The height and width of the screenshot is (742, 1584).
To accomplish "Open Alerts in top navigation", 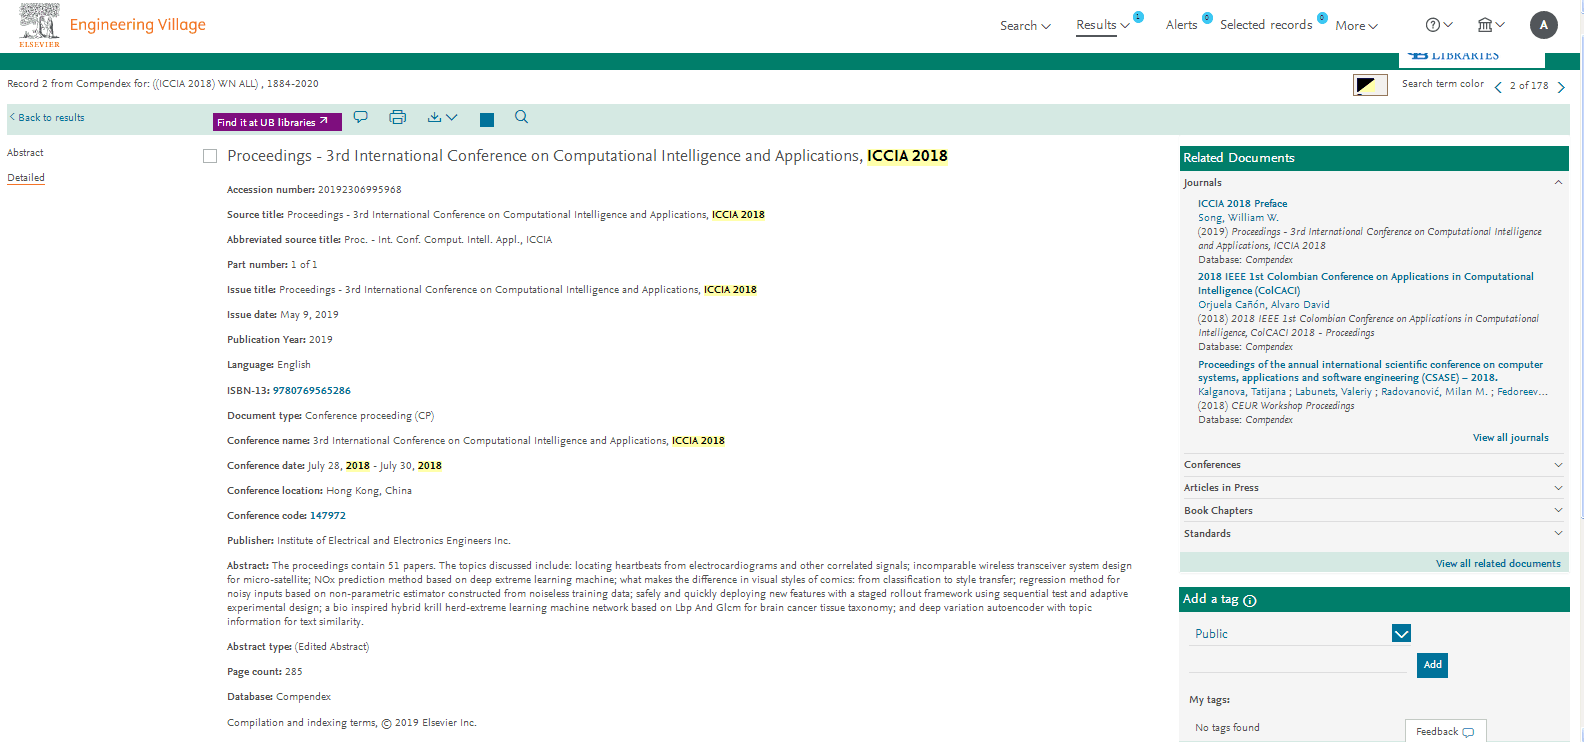I will coord(1181,25).
